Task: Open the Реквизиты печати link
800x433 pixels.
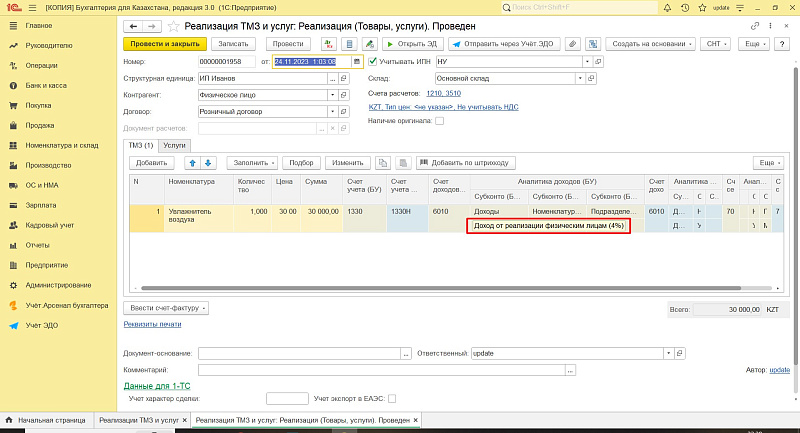Action: pos(152,324)
